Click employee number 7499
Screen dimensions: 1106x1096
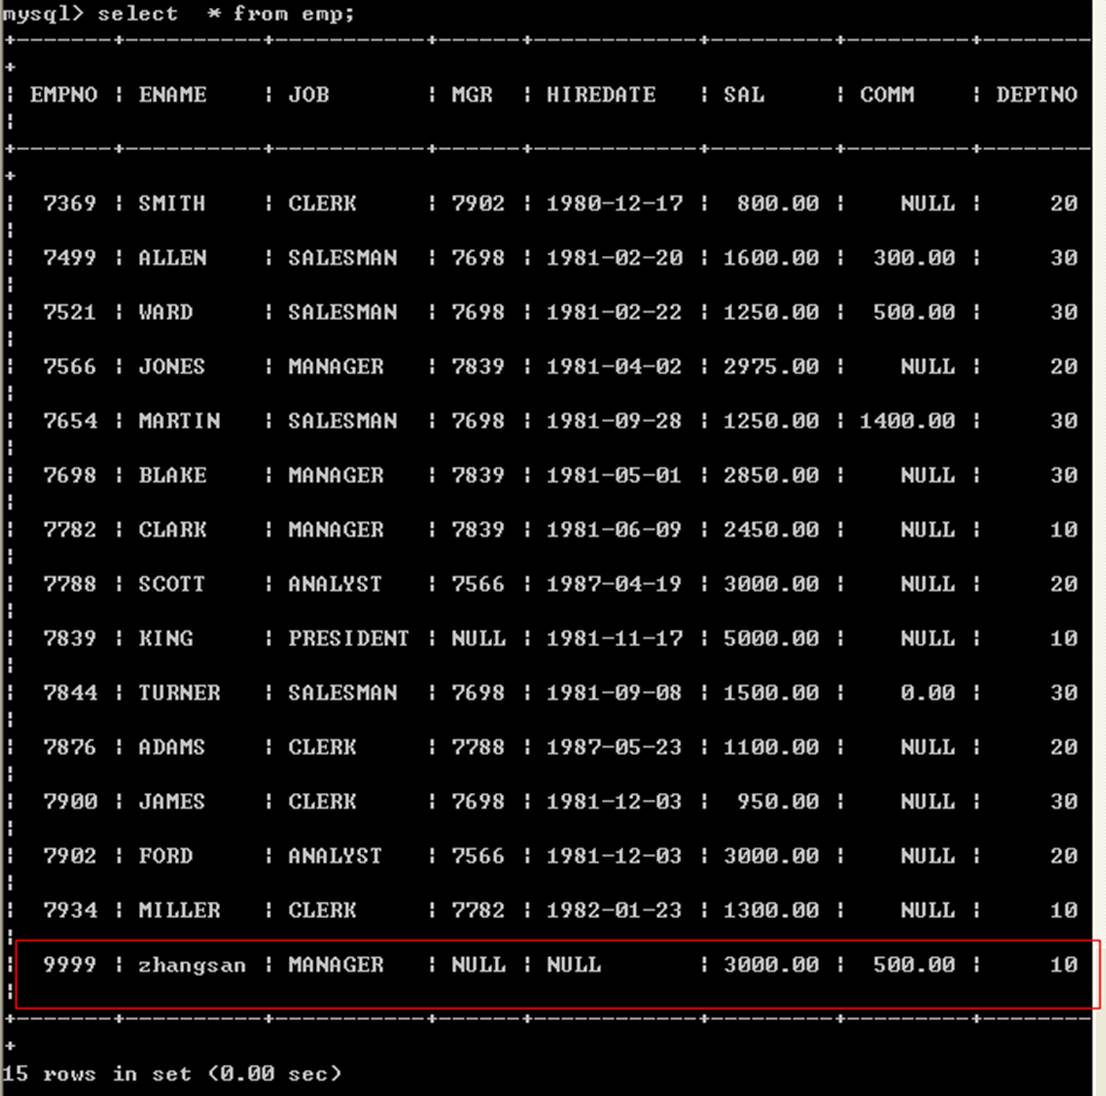pyautogui.click(x=70, y=258)
